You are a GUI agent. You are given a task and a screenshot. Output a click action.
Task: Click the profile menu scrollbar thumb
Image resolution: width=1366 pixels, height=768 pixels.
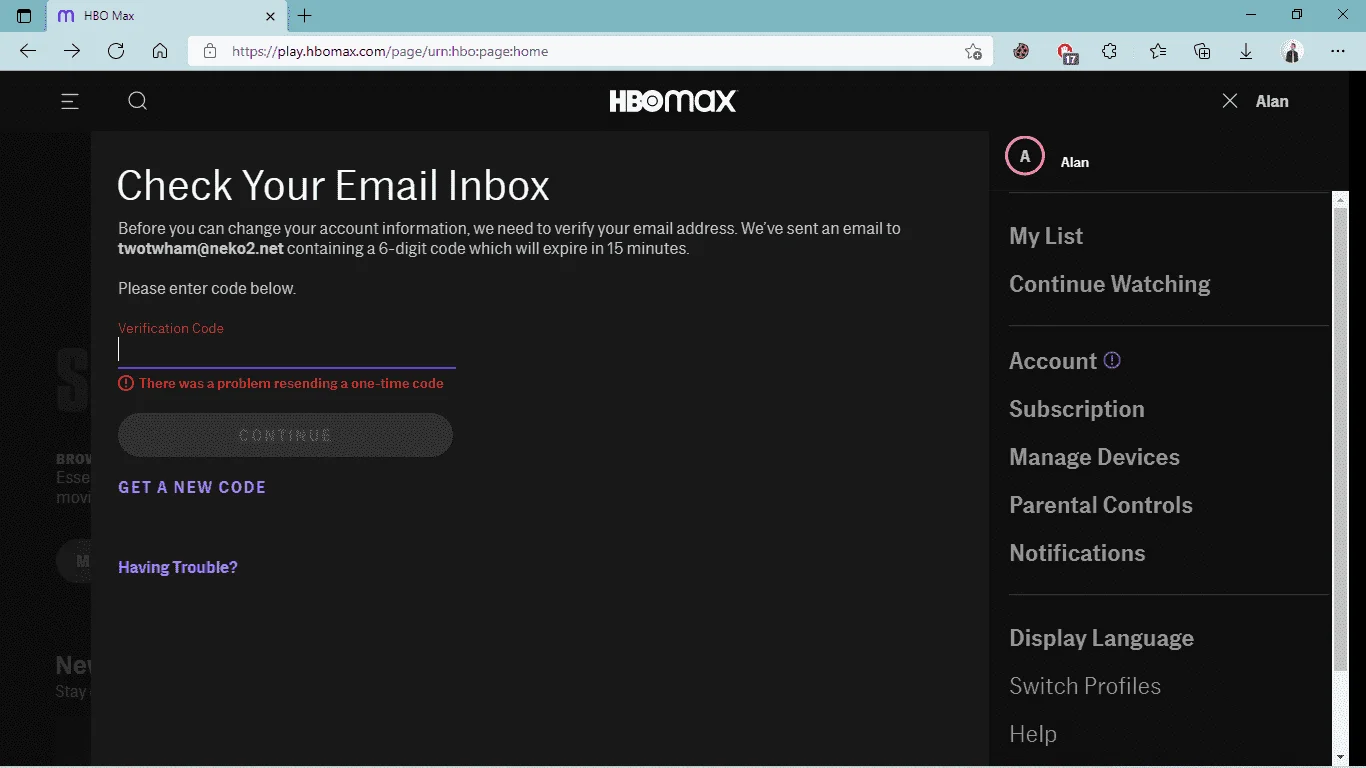click(1340, 438)
